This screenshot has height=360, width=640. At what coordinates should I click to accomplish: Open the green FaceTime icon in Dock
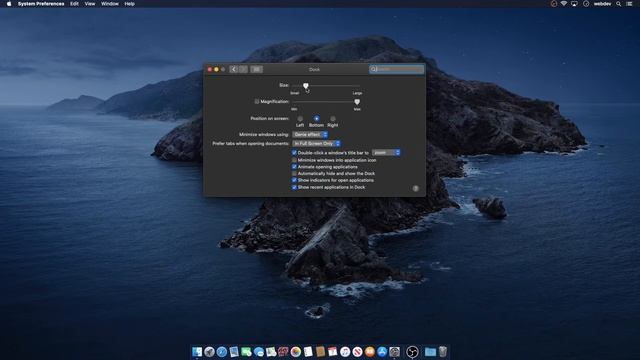pyautogui.click(x=246, y=351)
